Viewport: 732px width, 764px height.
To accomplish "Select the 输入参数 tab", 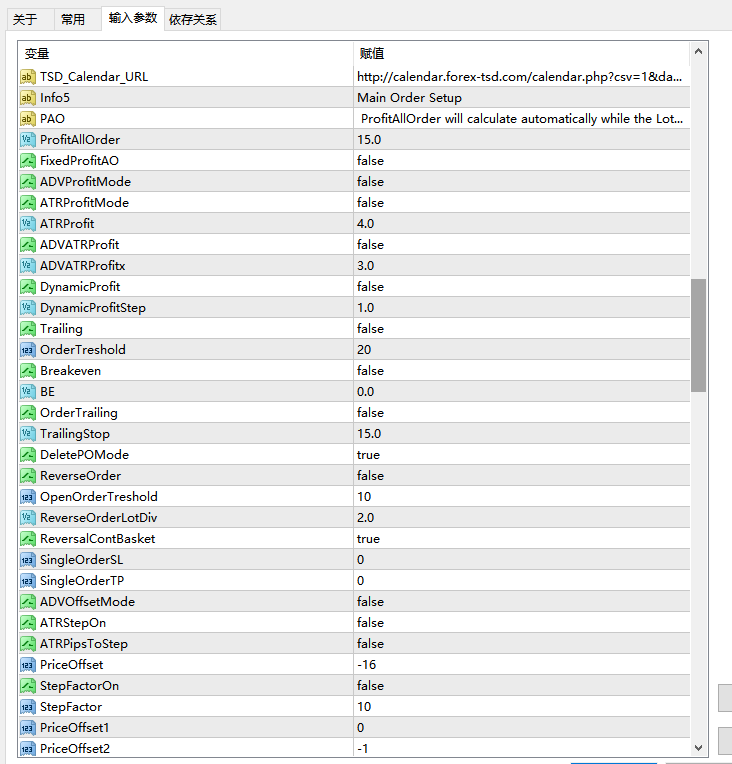I will [133, 18].
